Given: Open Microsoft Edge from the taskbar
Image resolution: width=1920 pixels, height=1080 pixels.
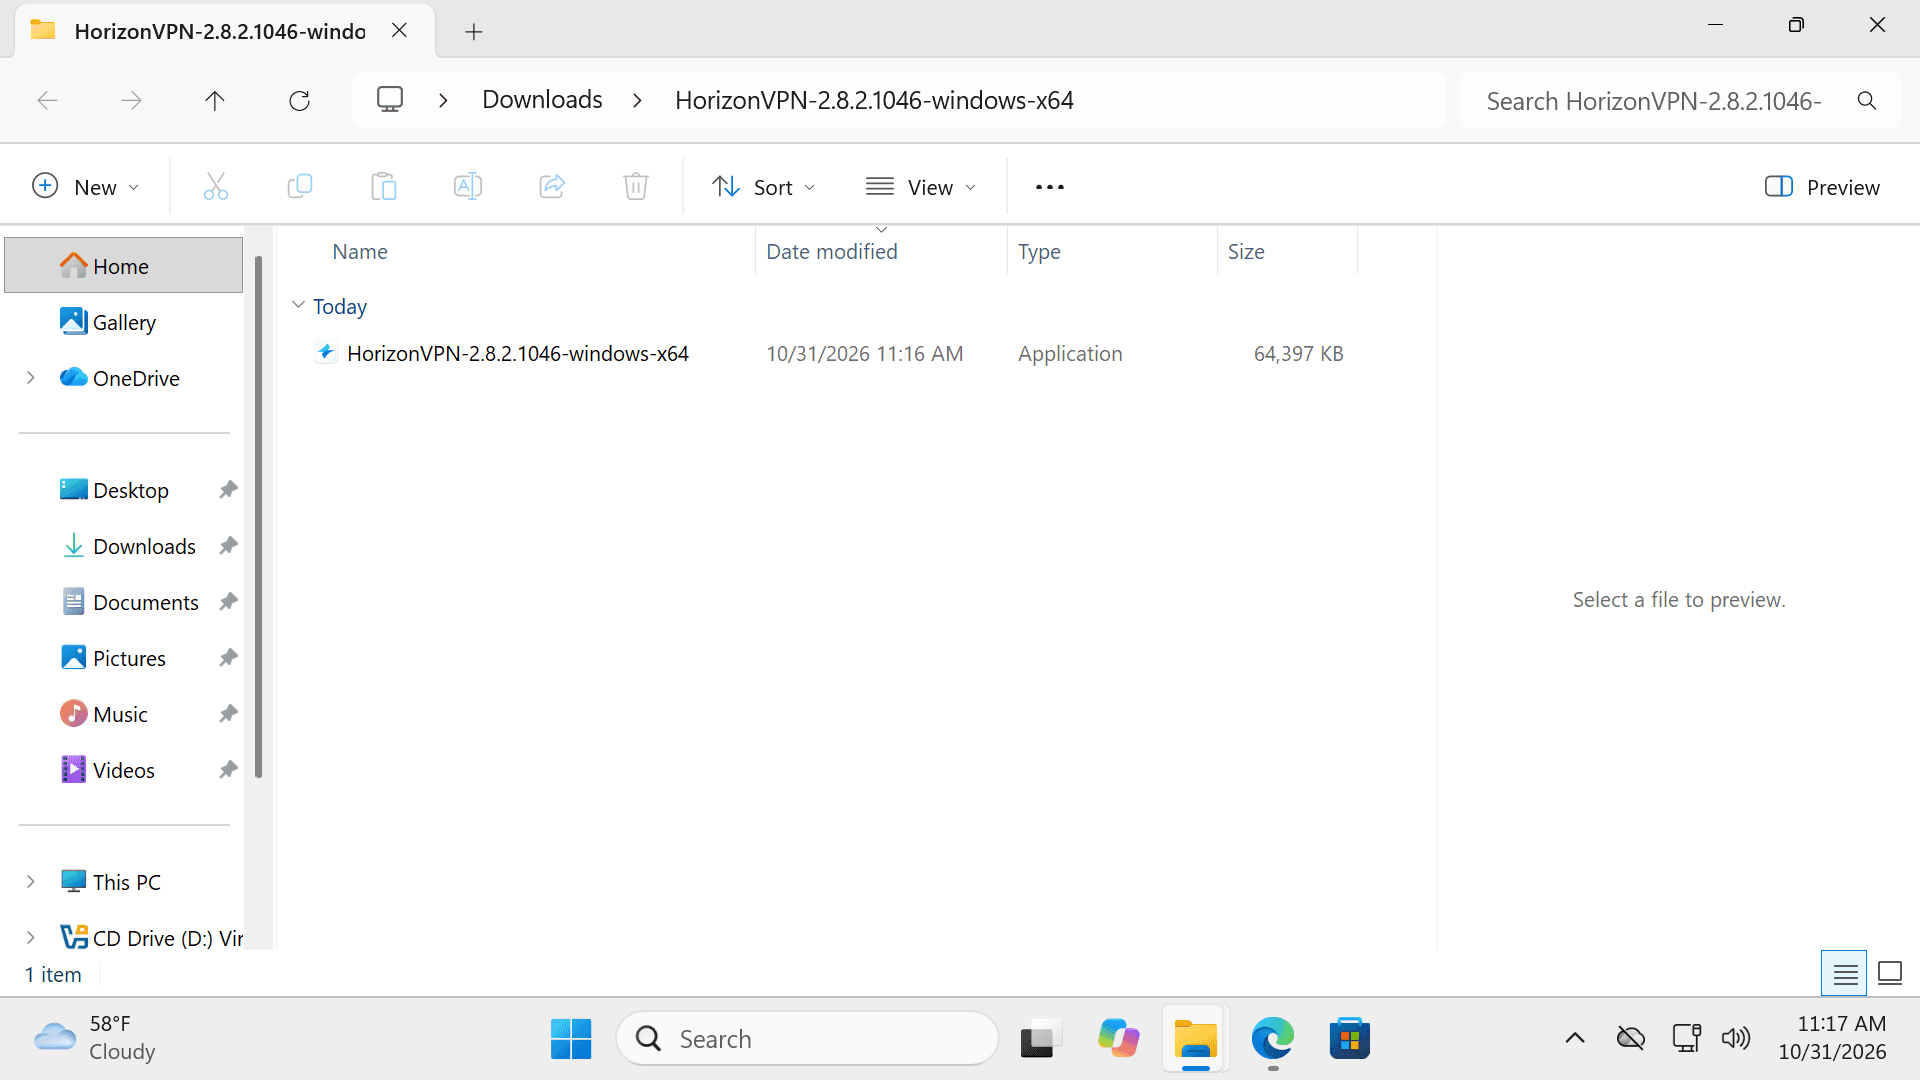Looking at the screenshot, I should 1272,1039.
